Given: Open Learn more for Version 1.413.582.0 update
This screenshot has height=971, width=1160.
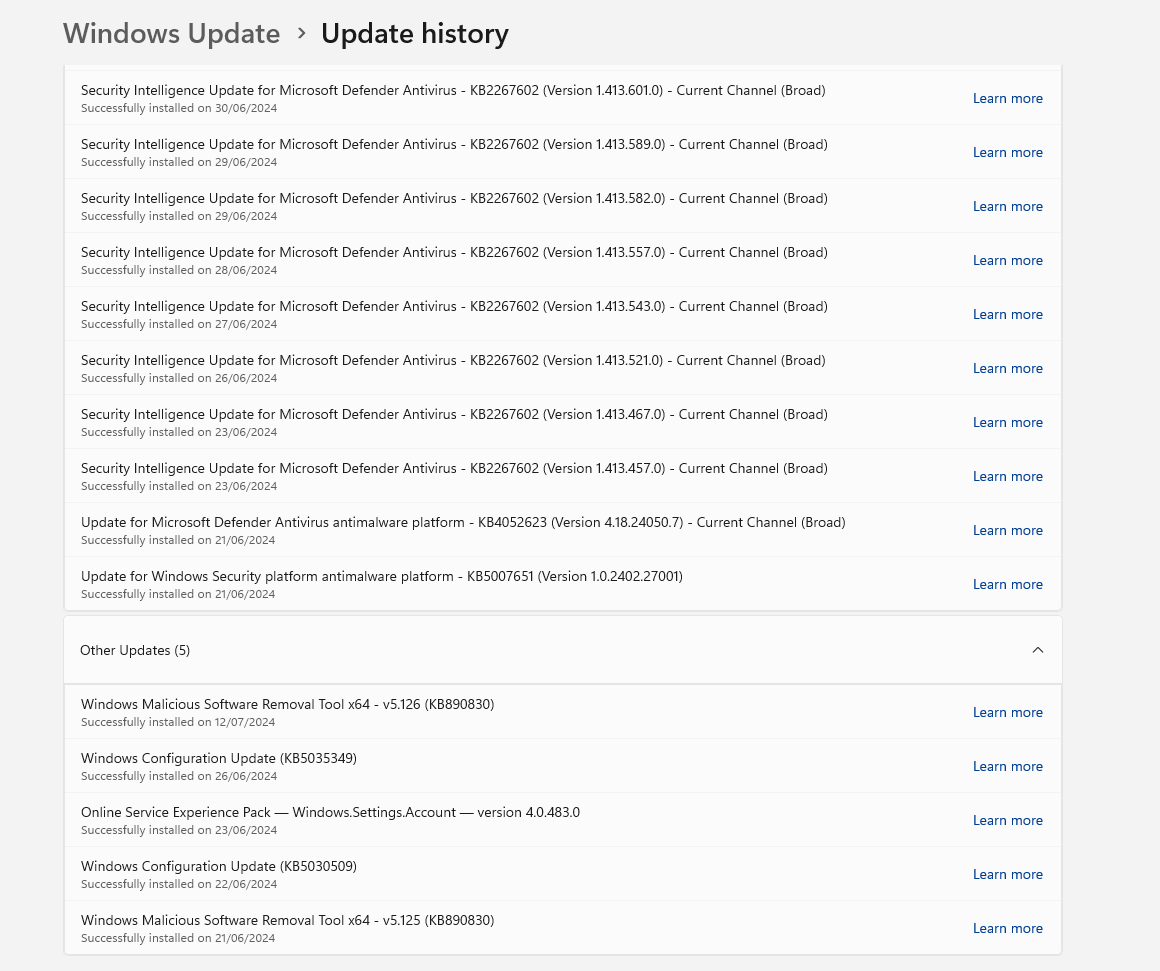Looking at the screenshot, I should tap(1008, 206).
